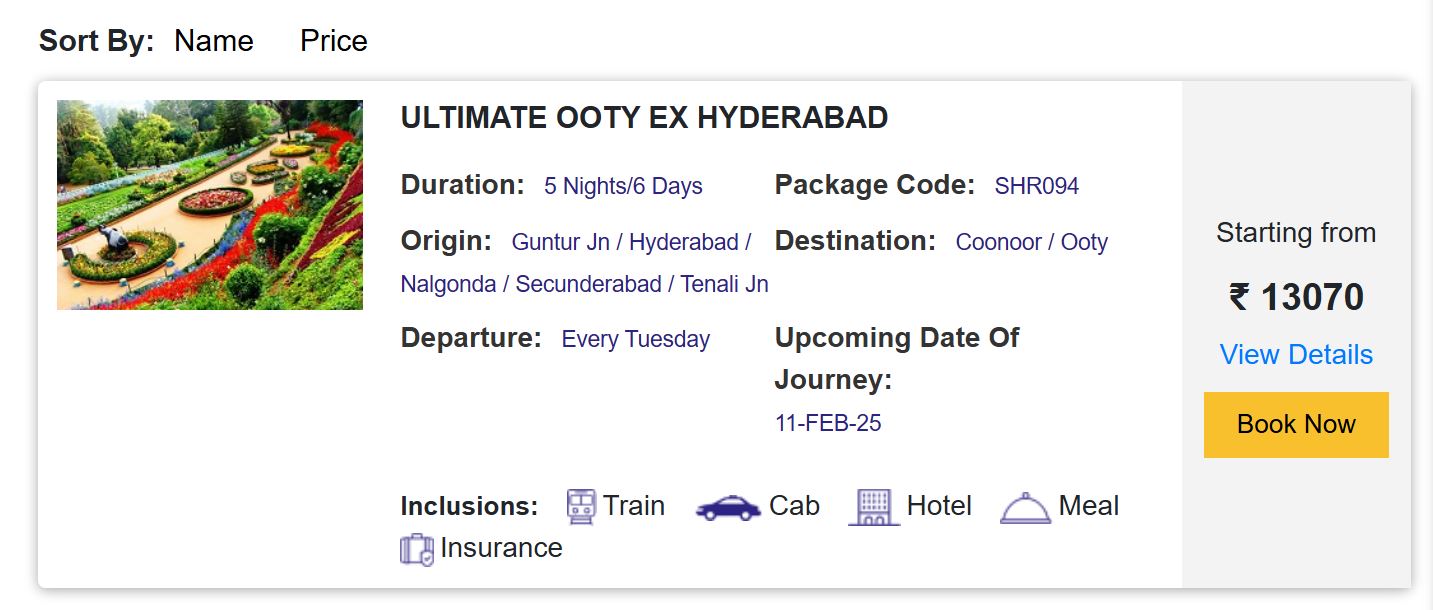Click the Book Now button
Screen dimensions: 1433x610
click(x=1295, y=423)
